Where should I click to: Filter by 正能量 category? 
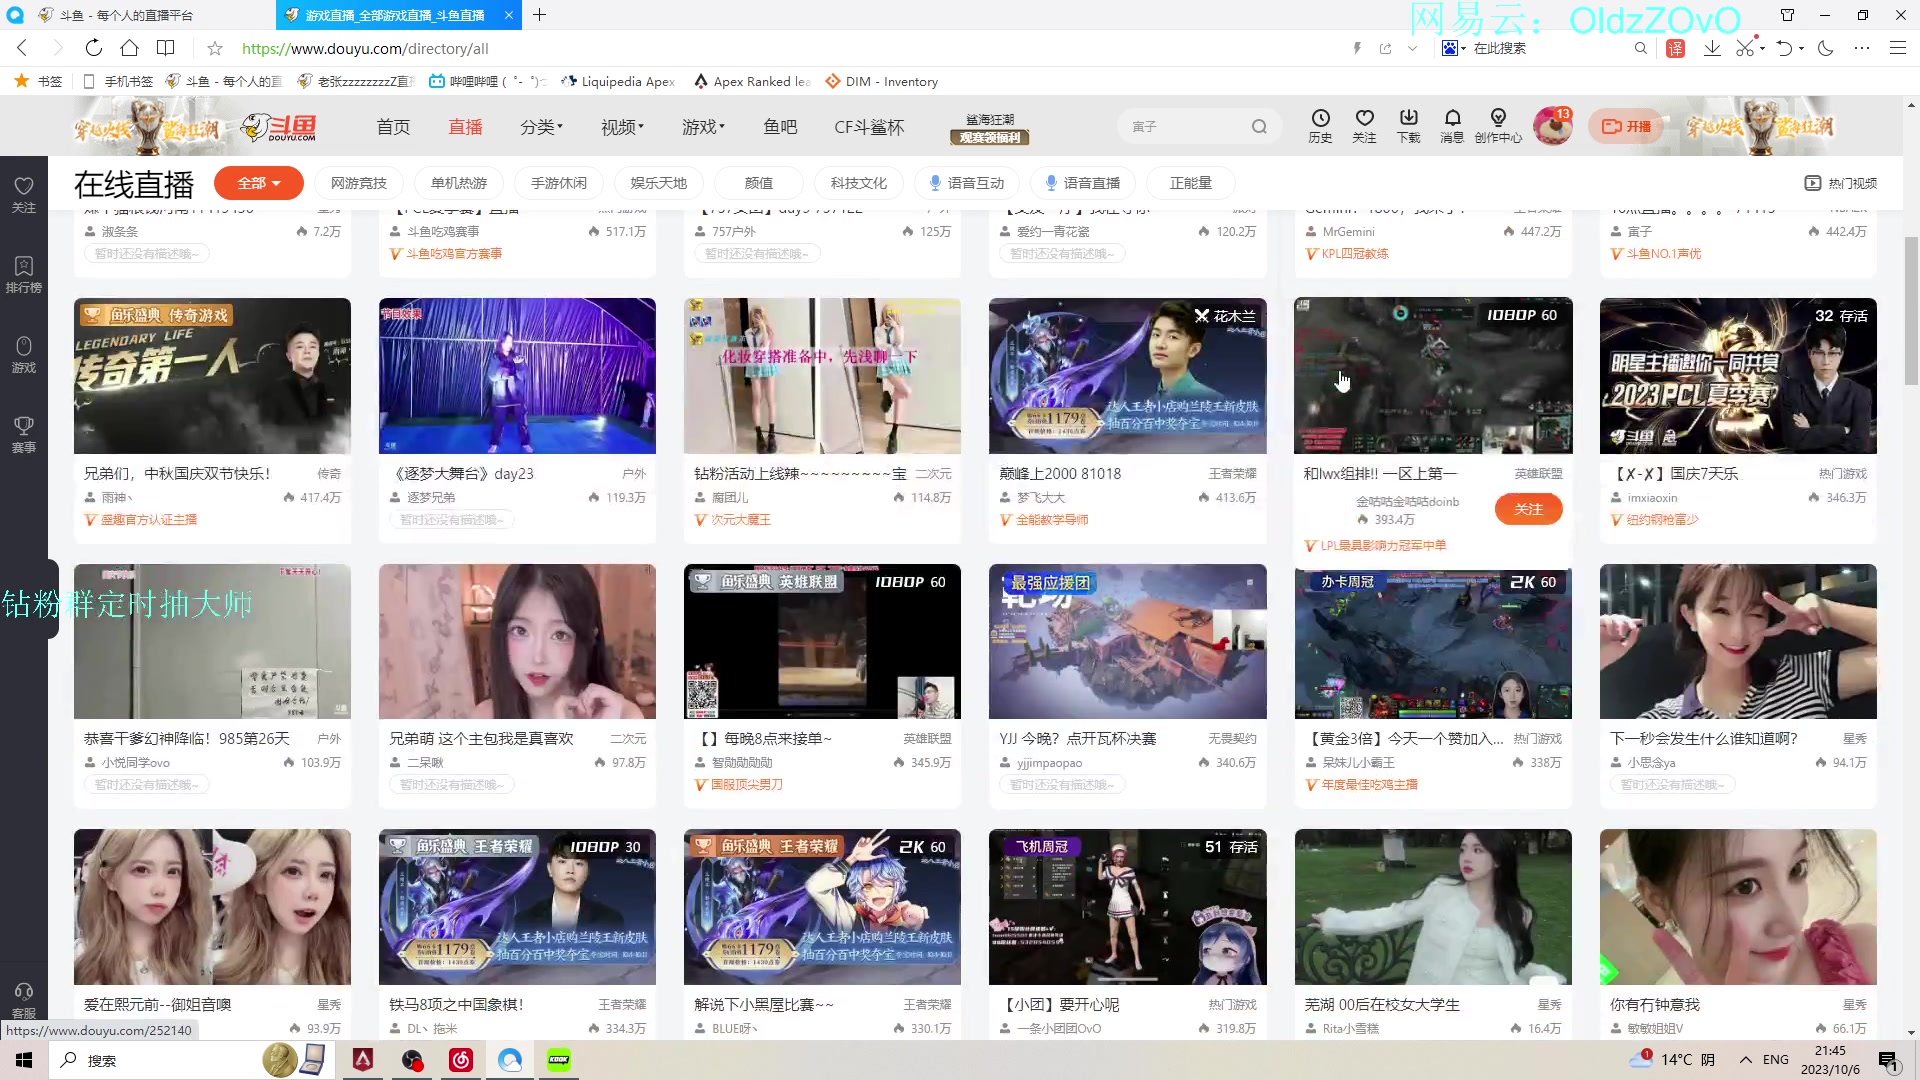[x=1190, y=183]
